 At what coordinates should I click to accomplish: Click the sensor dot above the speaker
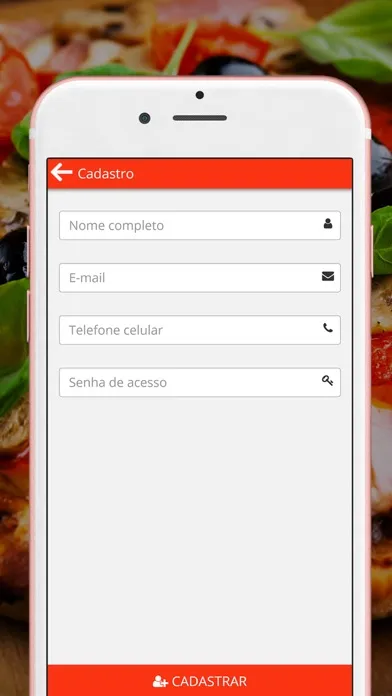[x=200, y=95]
